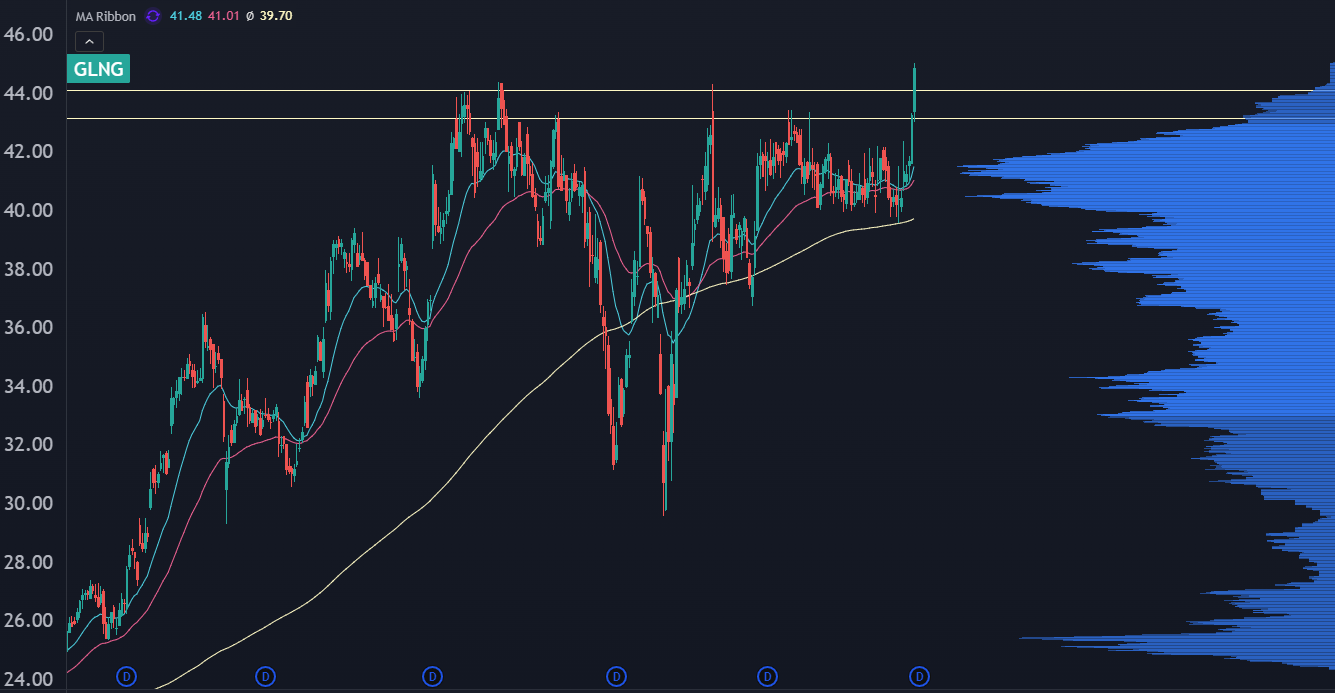Image resolution: width=1335 pixels, height=693 pixels.
Task: Click the 46.00 price axis label
Action: (28, 34)
